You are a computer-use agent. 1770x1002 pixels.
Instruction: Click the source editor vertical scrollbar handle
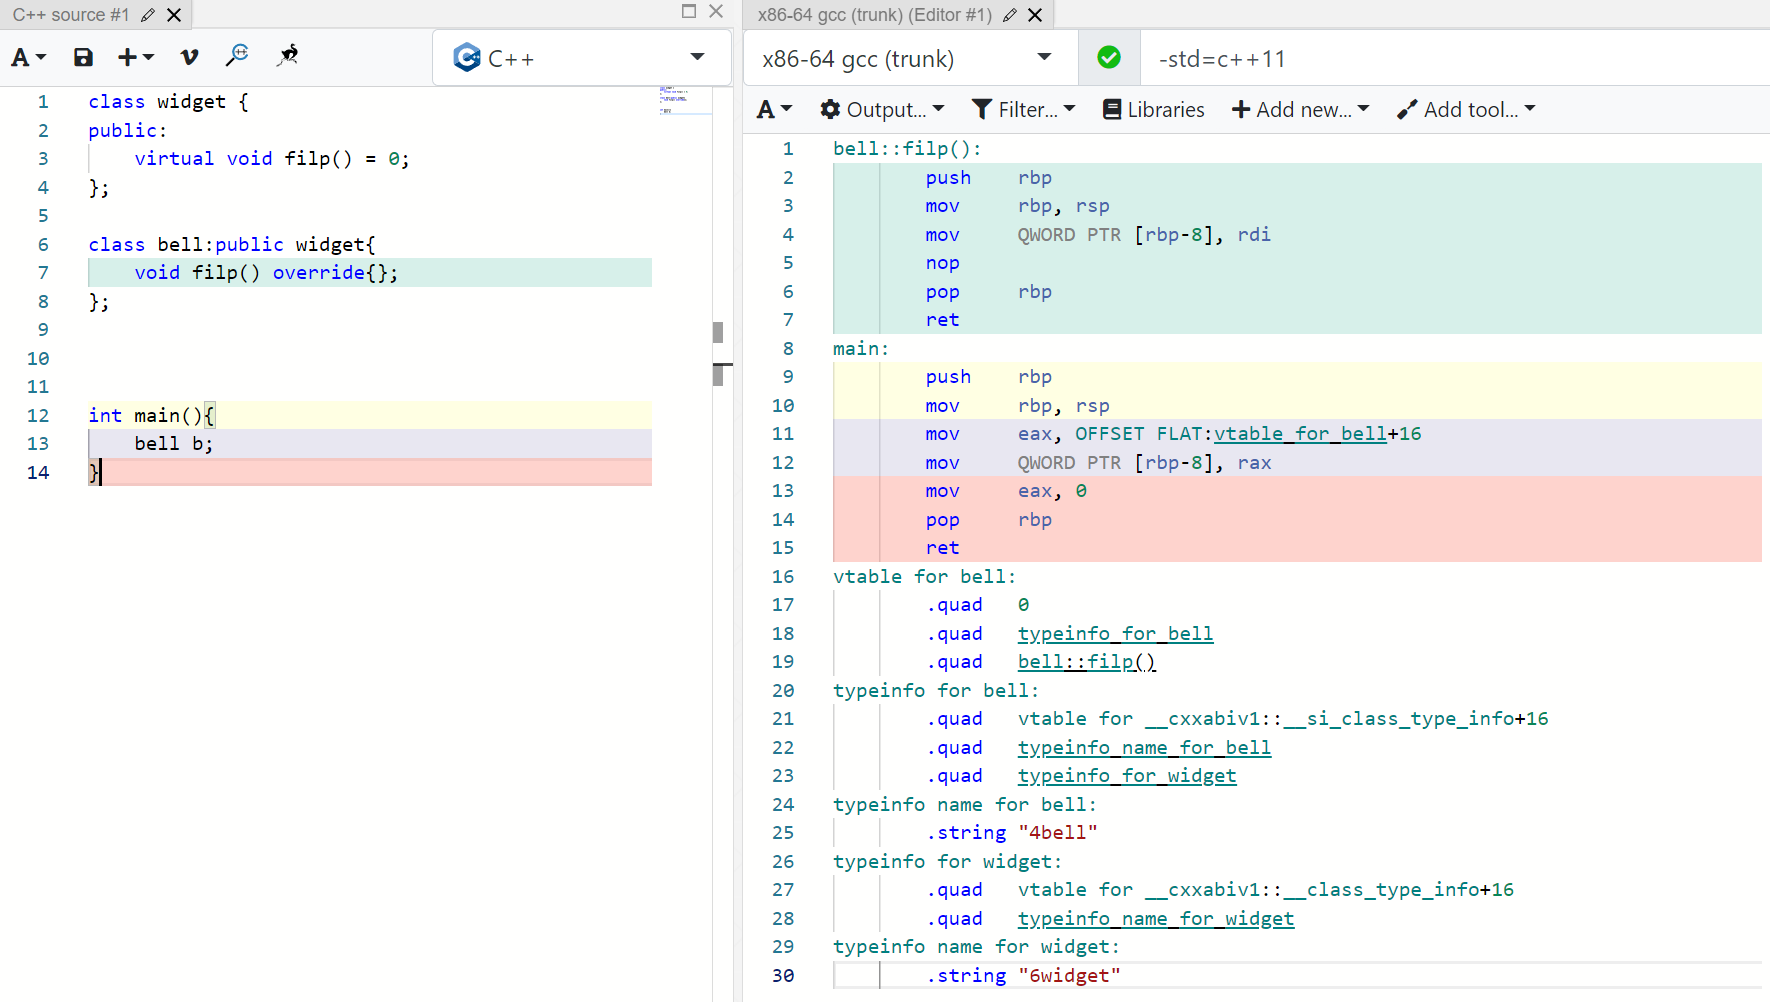(718, 332)
